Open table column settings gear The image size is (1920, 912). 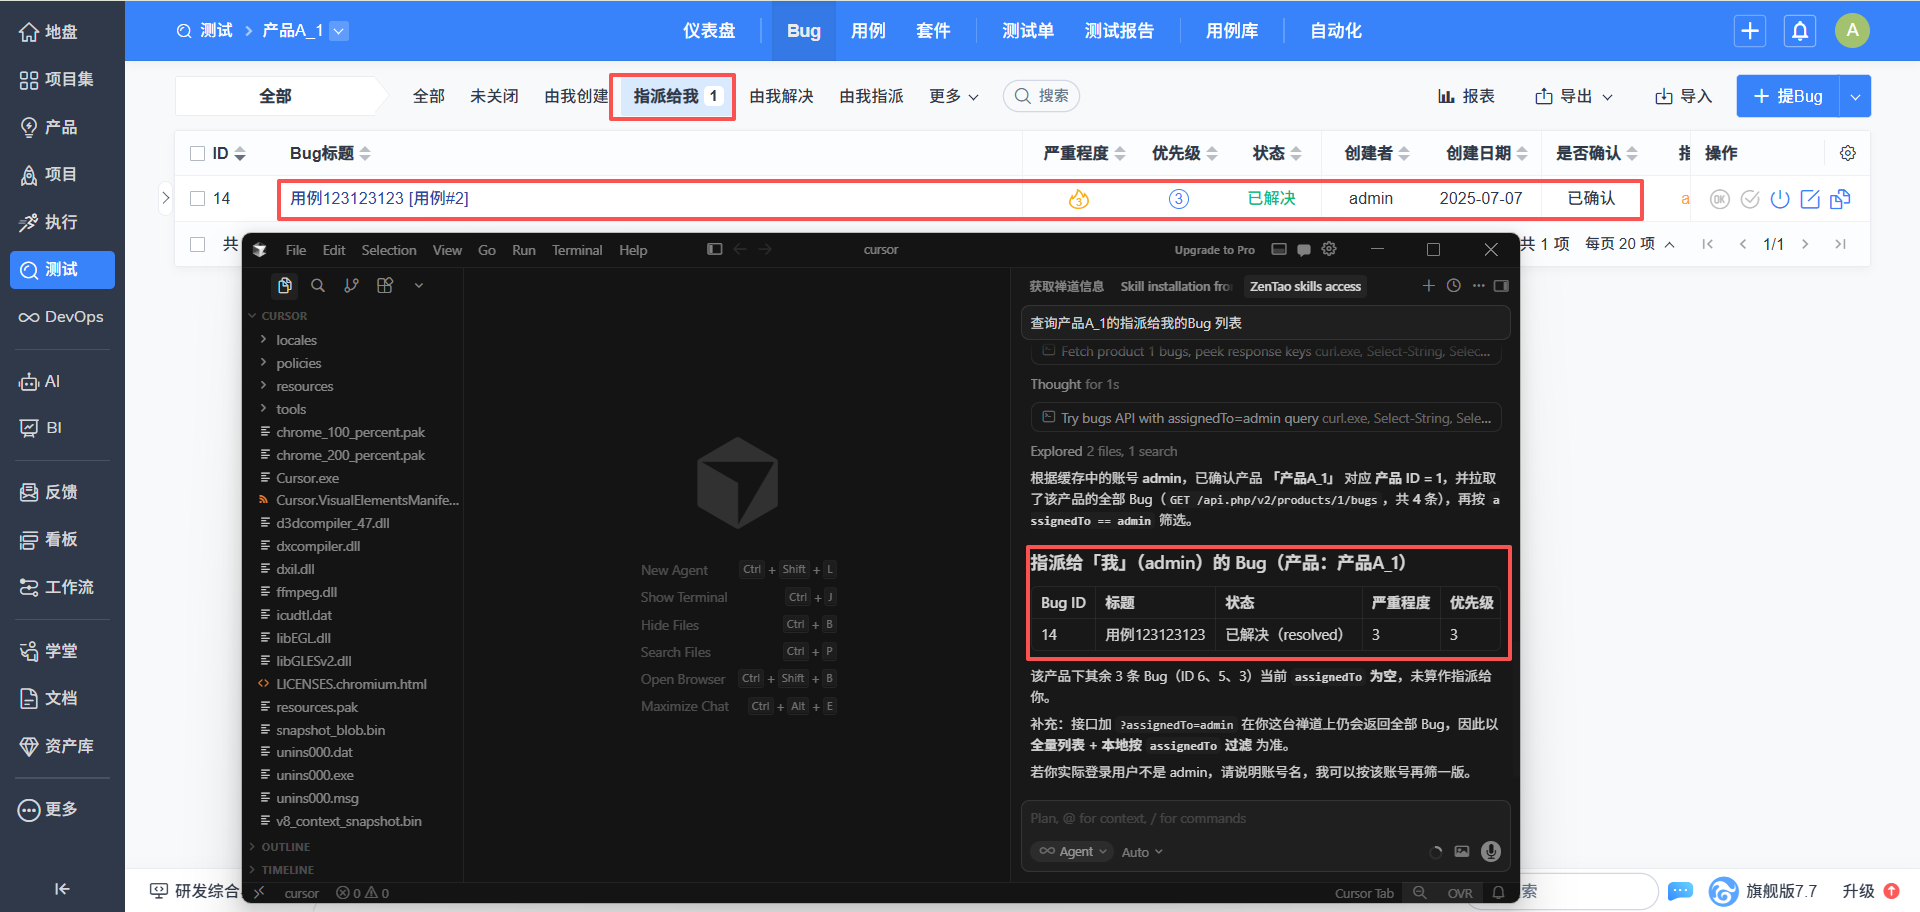[x=1848, y=153]
